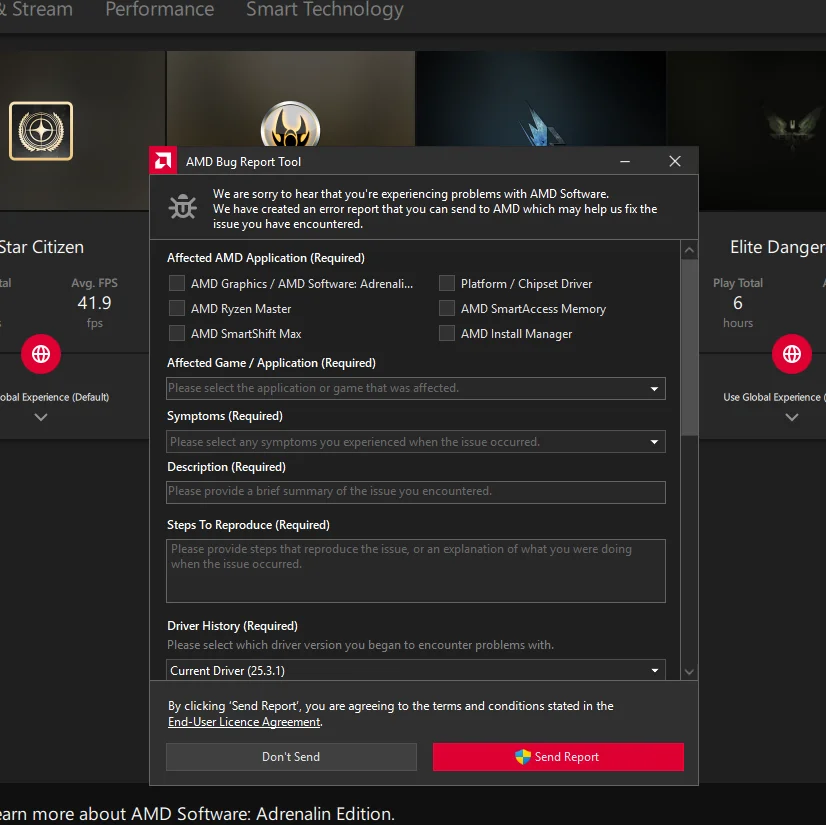Click the globe profile button under Elite Dangerous
The image size is (826, 825).
tap(792, 354)
